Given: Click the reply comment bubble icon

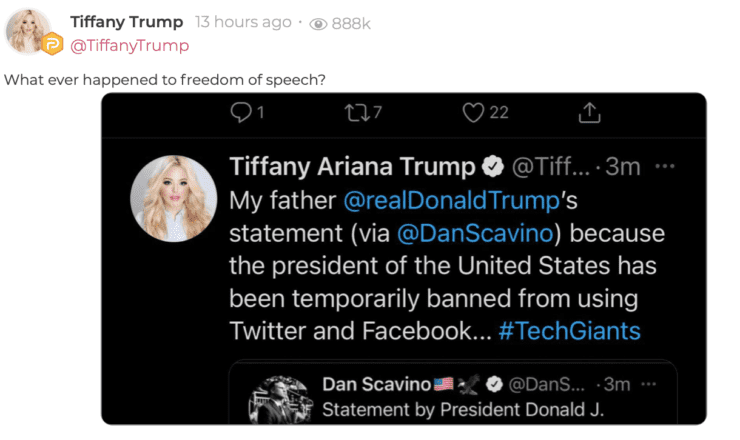Looking at the screenshot, I should (240, 113).
